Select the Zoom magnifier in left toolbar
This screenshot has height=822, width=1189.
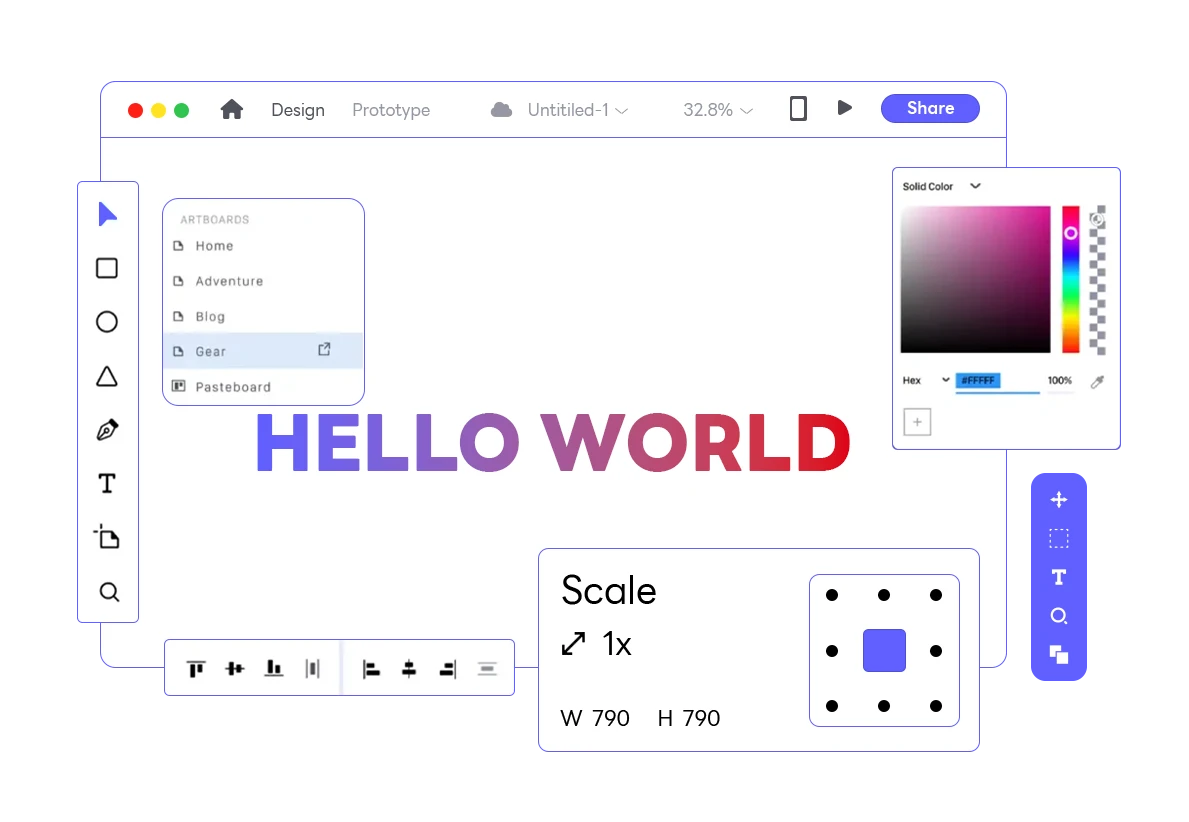pyautogui.click(x=109, y=591)
